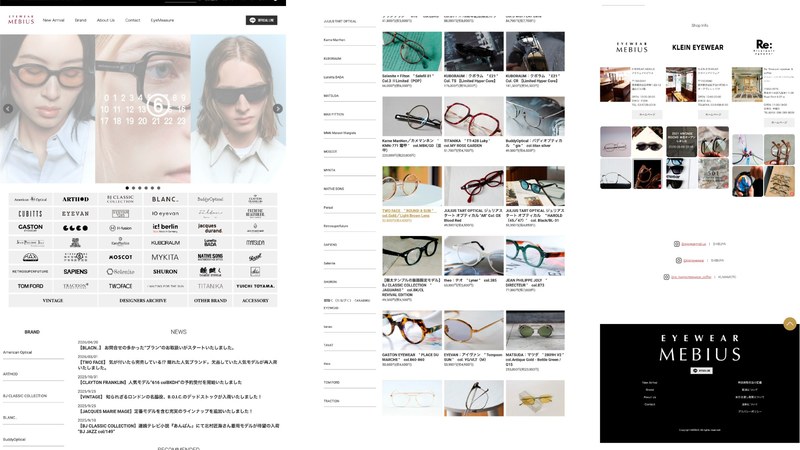The image size is (800, 450).
Task: Open TITANIKA red frame product thumbnail
Action: click(x=473, y=116)
